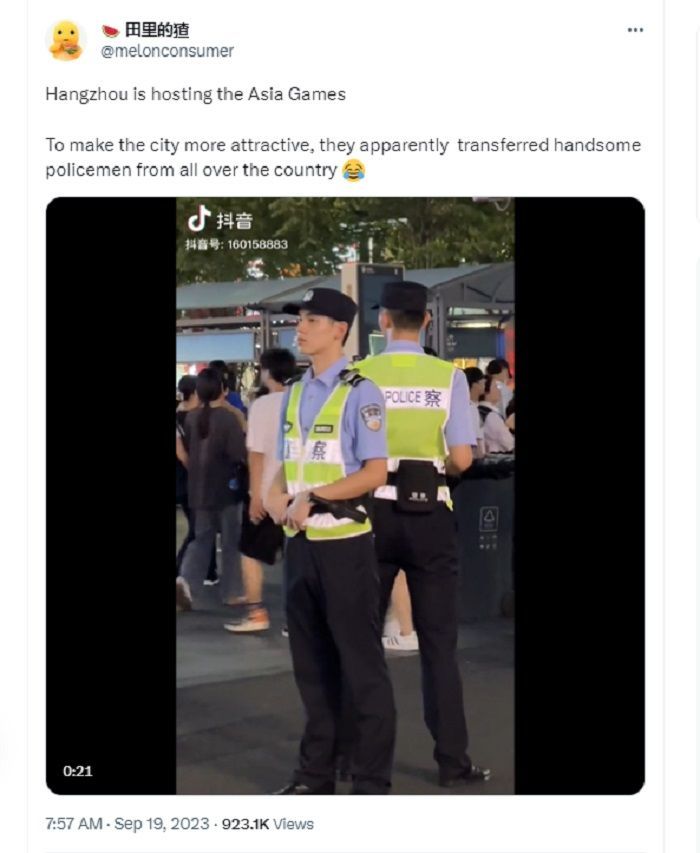Viewport: 700px width, 853px height.
Task: Click the Douyin ID 160158883 watermark
Action: click(237, 244)
